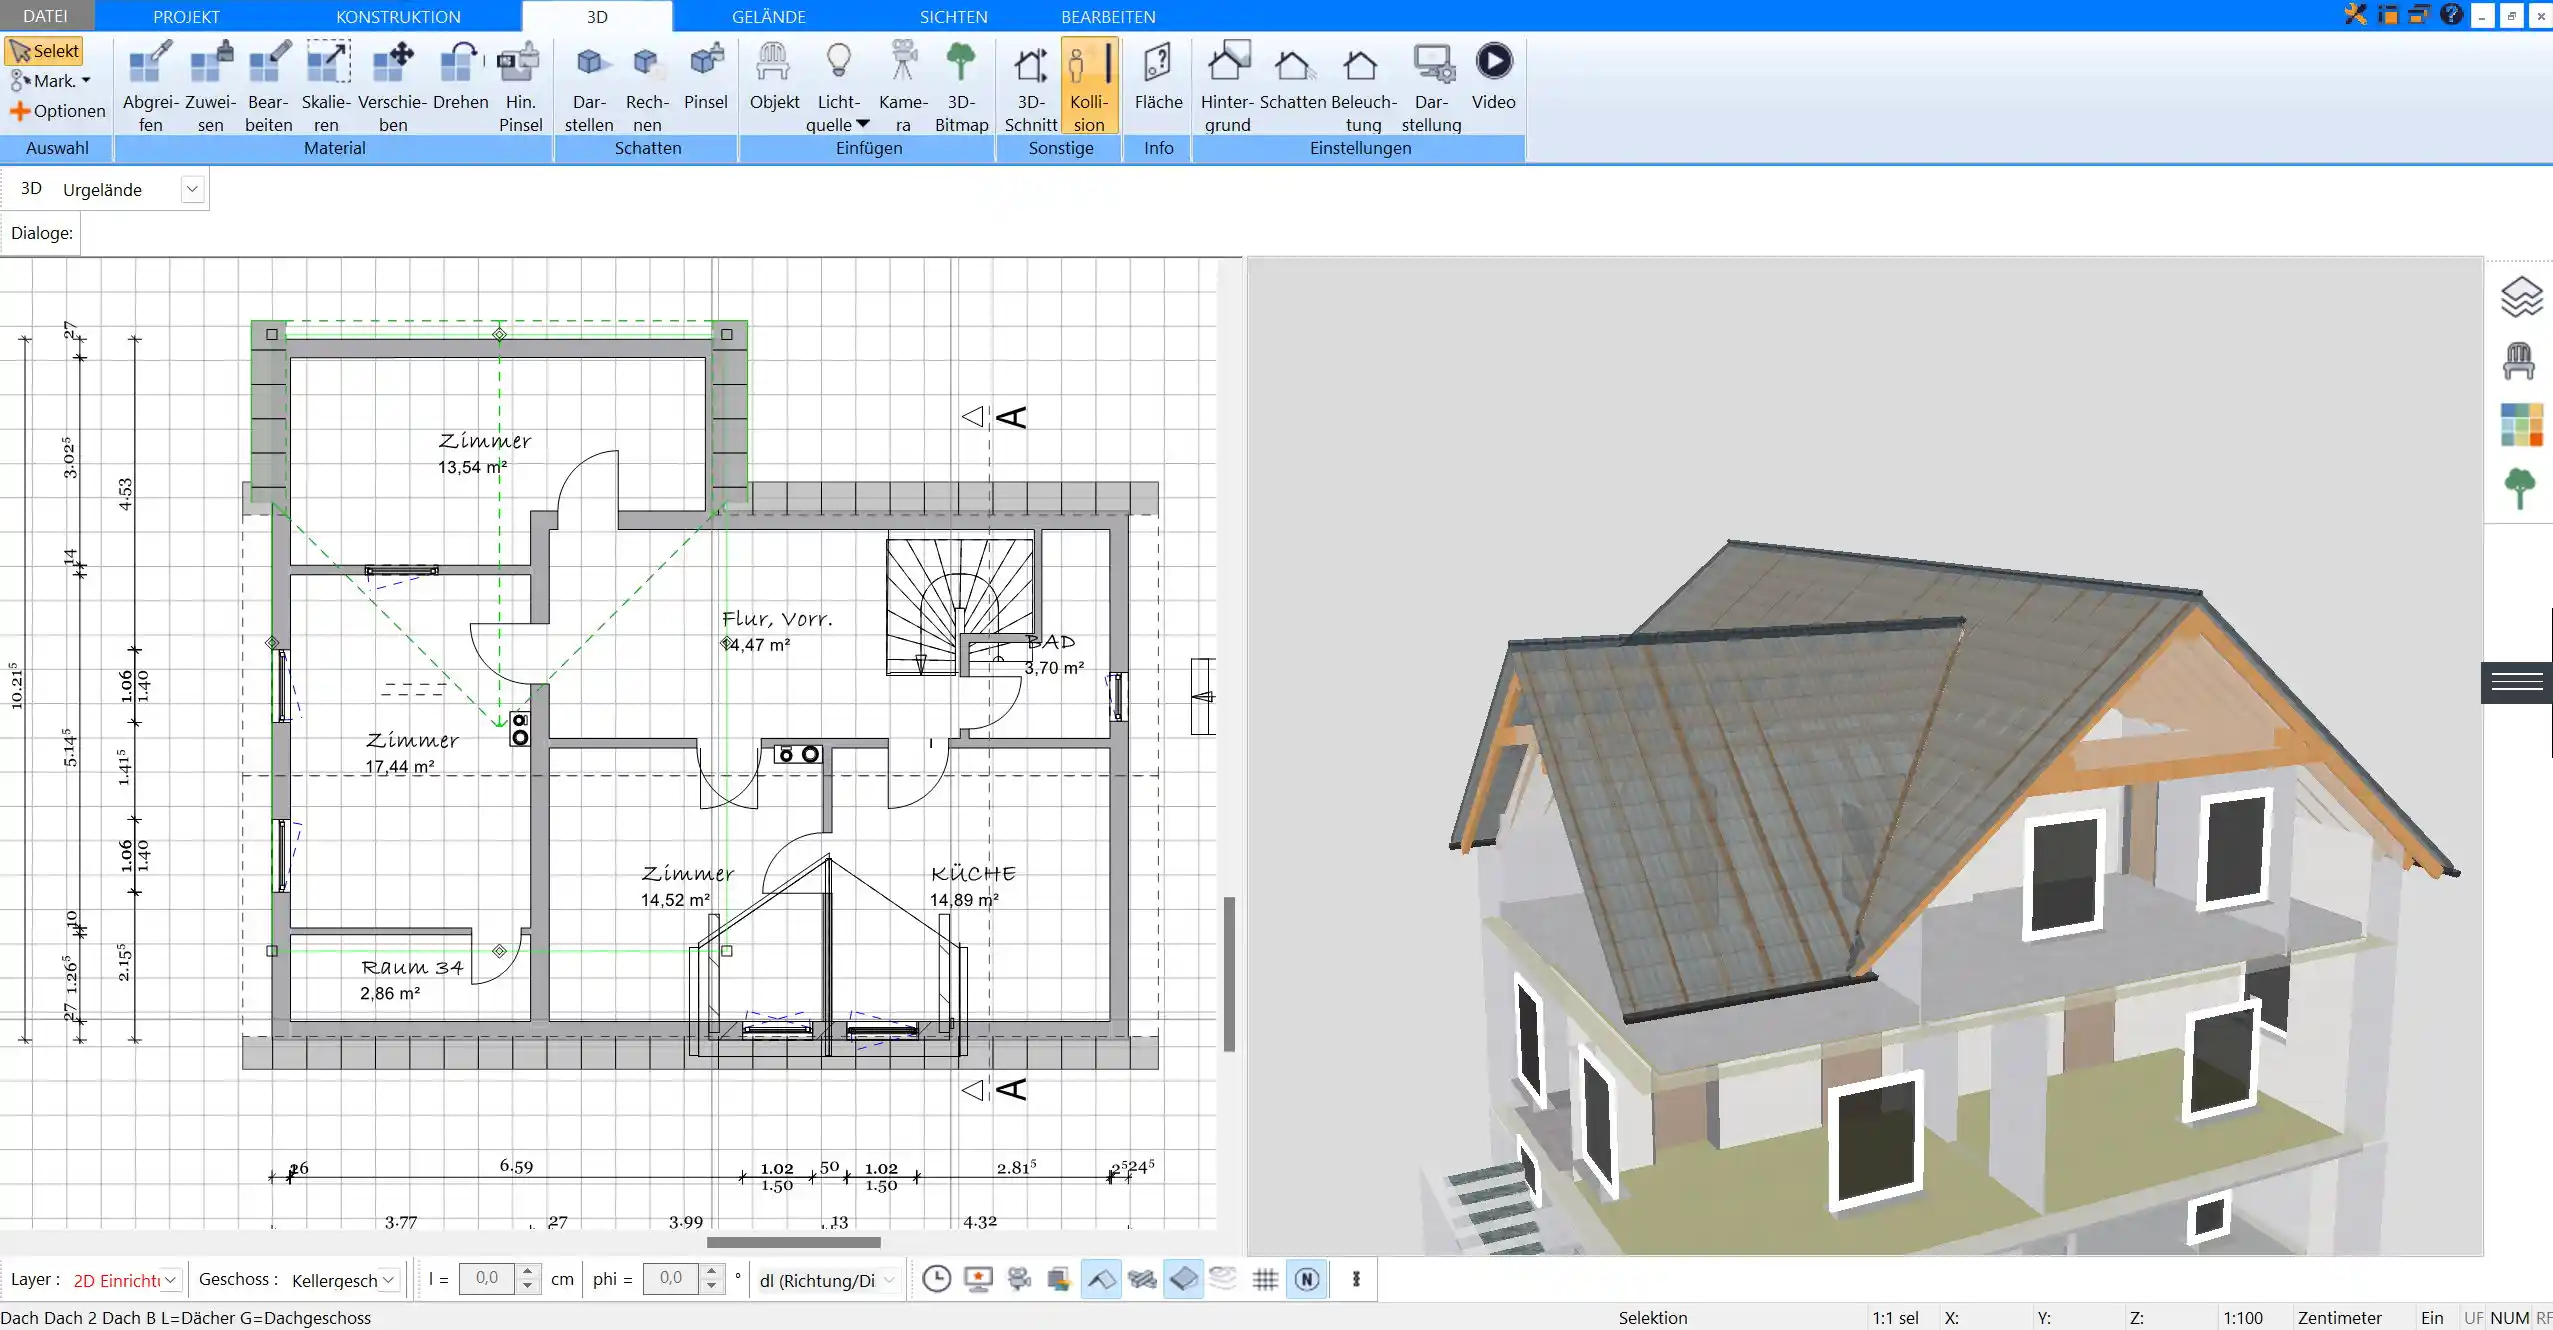This screenshot has width=2553, height=1330.
Task: Toggle the beams visibility icon
Action: click(1142, 1279)
